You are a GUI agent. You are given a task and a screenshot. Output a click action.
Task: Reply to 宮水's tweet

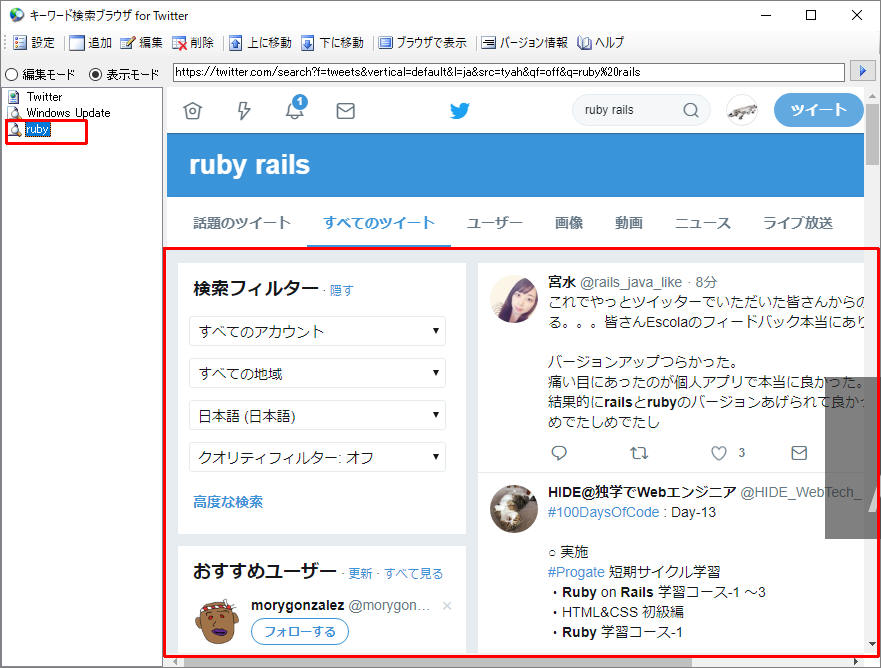[x=559, y=453]
